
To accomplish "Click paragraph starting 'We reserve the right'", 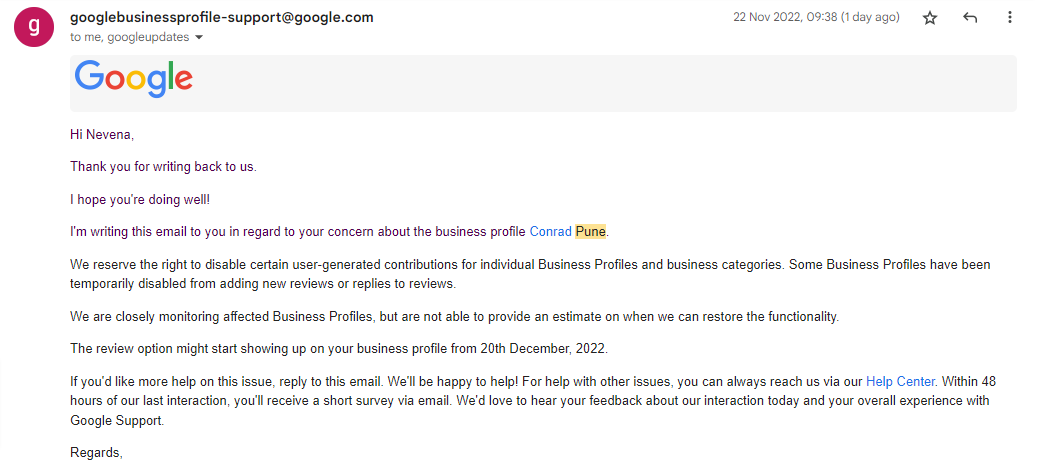I will point(530,274).
